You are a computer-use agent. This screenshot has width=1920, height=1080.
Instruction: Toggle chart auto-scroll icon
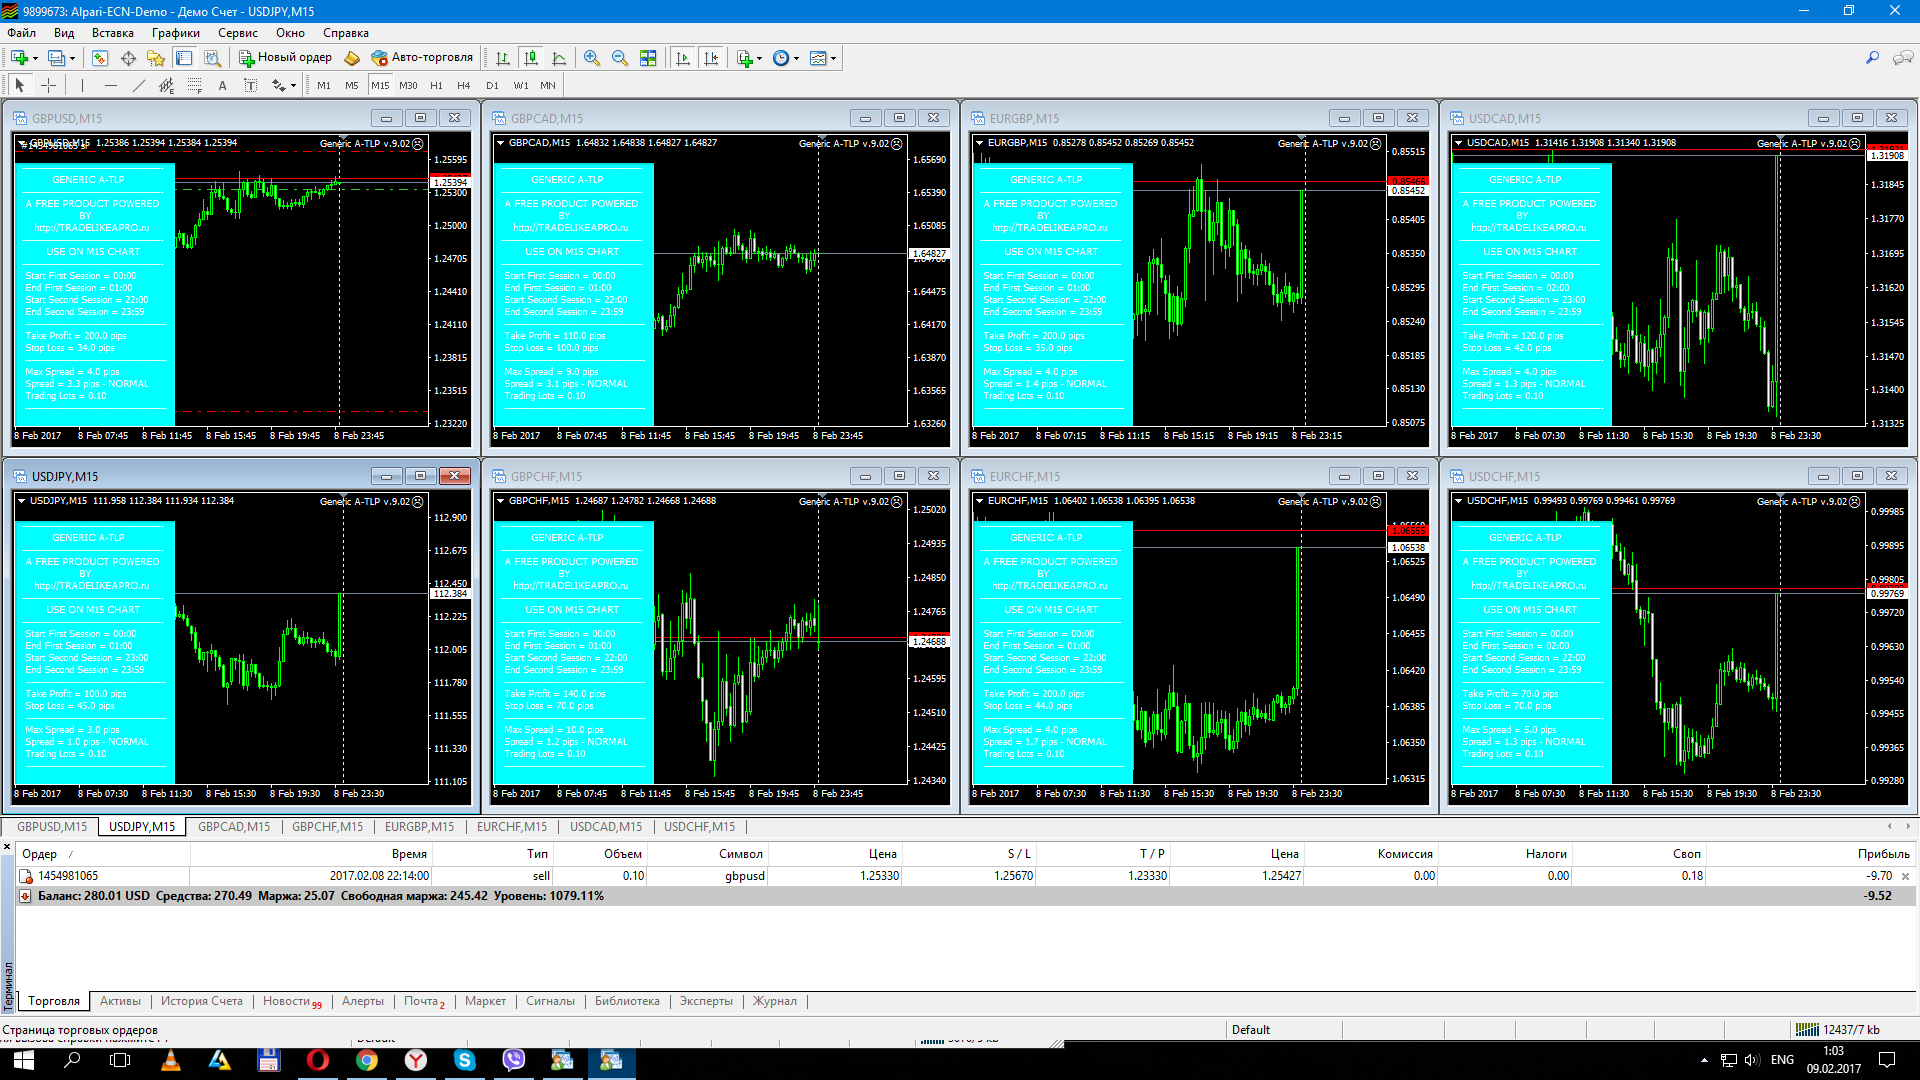coord(683,58)
